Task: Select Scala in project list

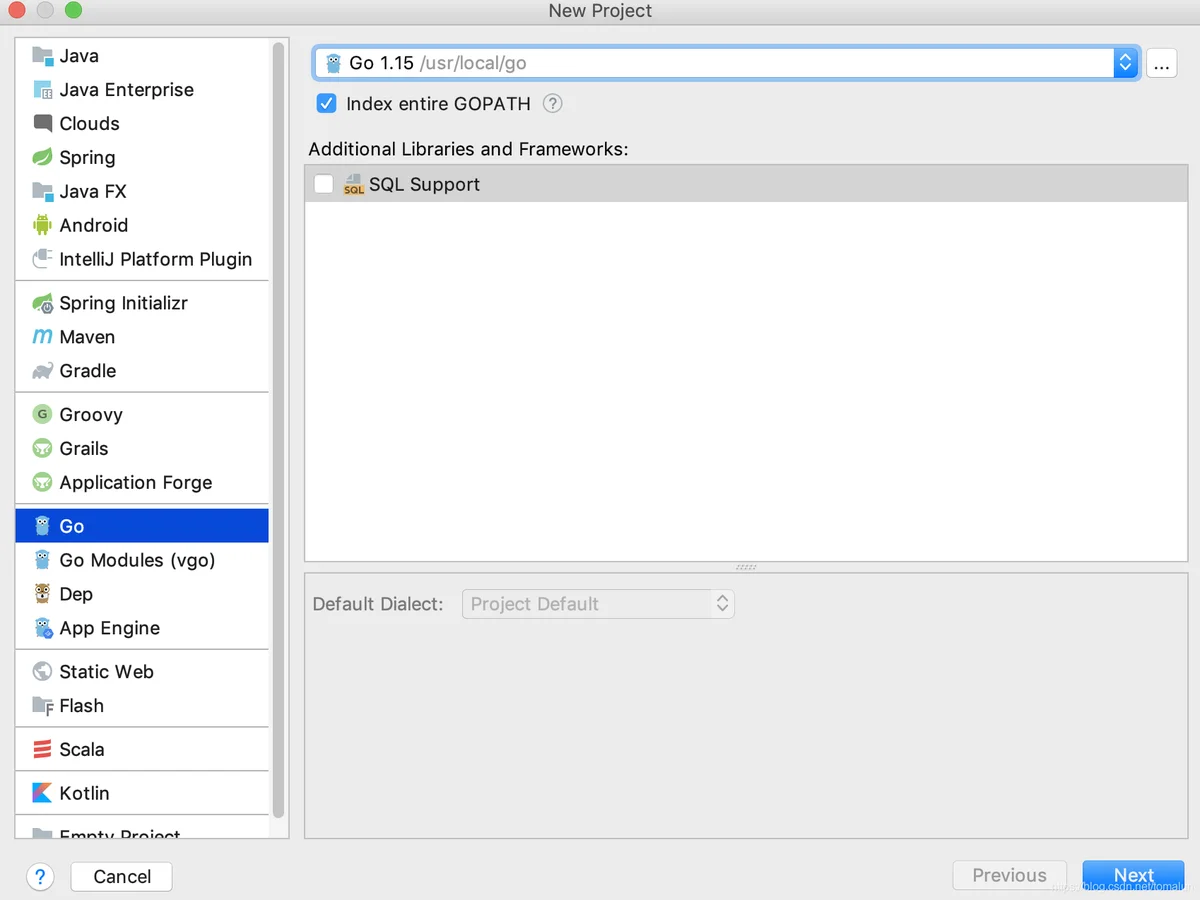Action: click(x=142, y=749)
